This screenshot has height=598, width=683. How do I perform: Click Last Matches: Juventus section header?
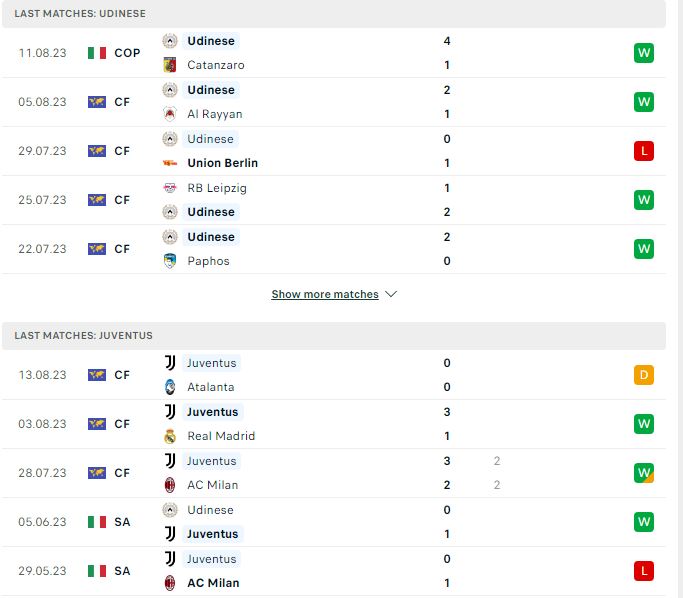(x=334, y=336)
